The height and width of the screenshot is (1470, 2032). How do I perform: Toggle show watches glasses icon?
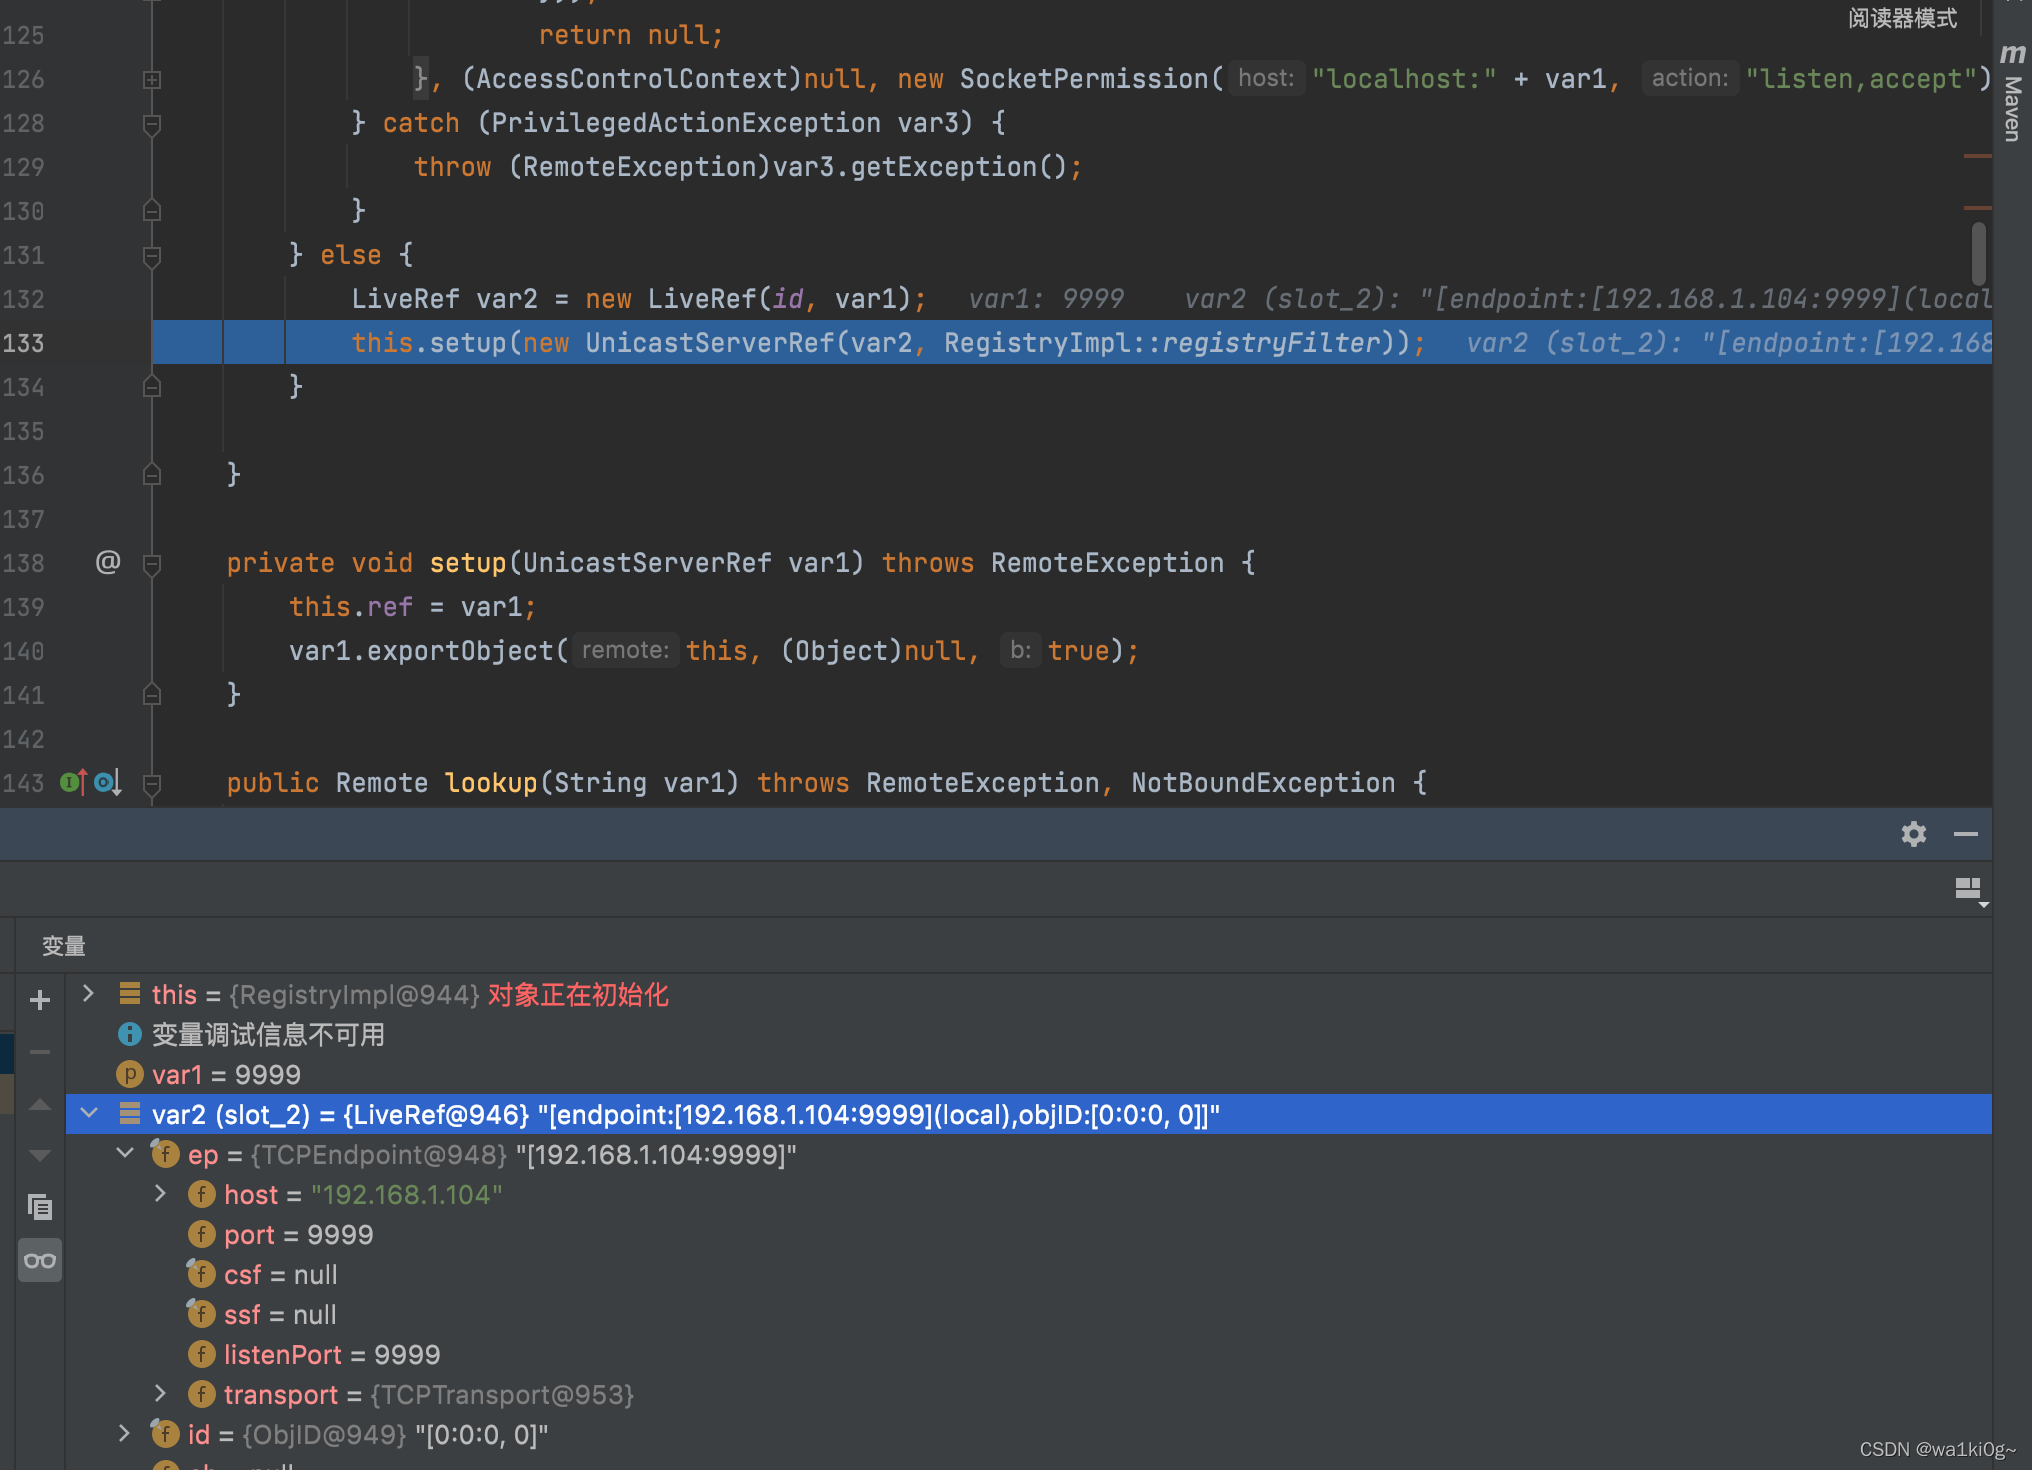[40, 1260]
